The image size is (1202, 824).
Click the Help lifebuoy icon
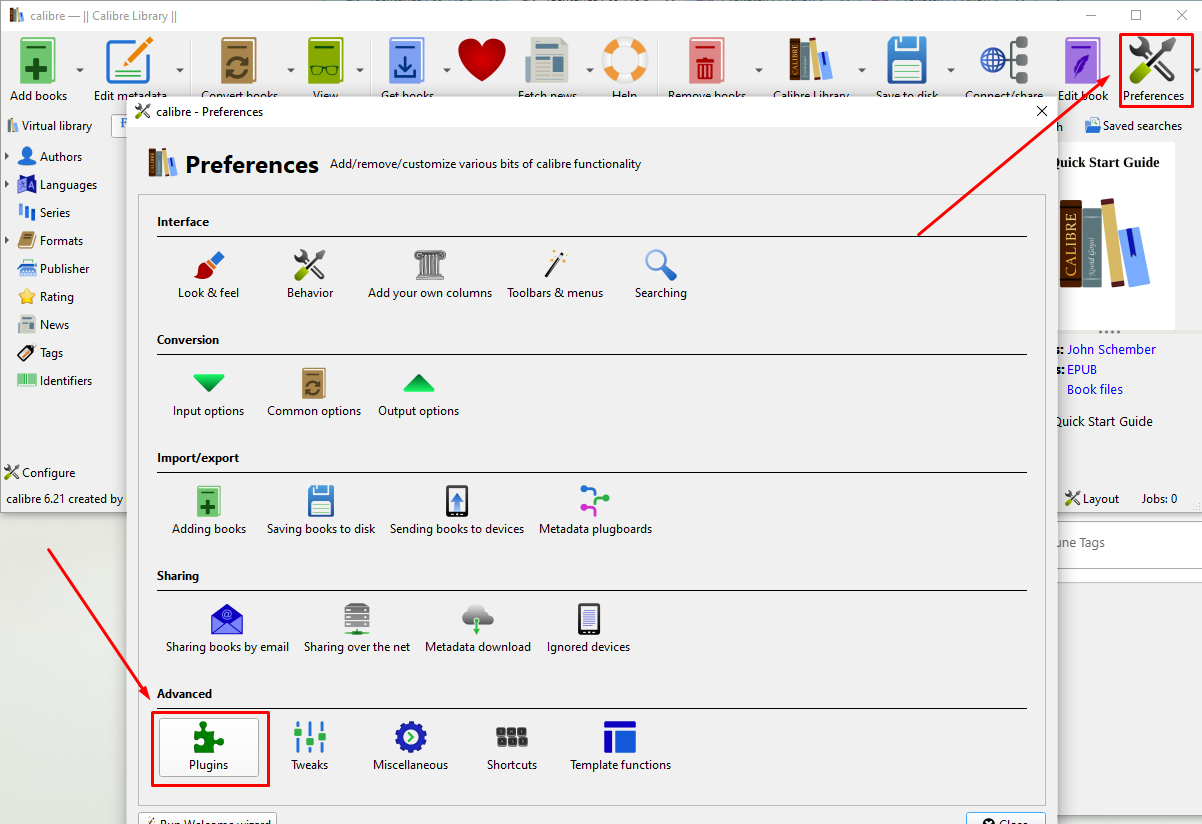[624, 62]
